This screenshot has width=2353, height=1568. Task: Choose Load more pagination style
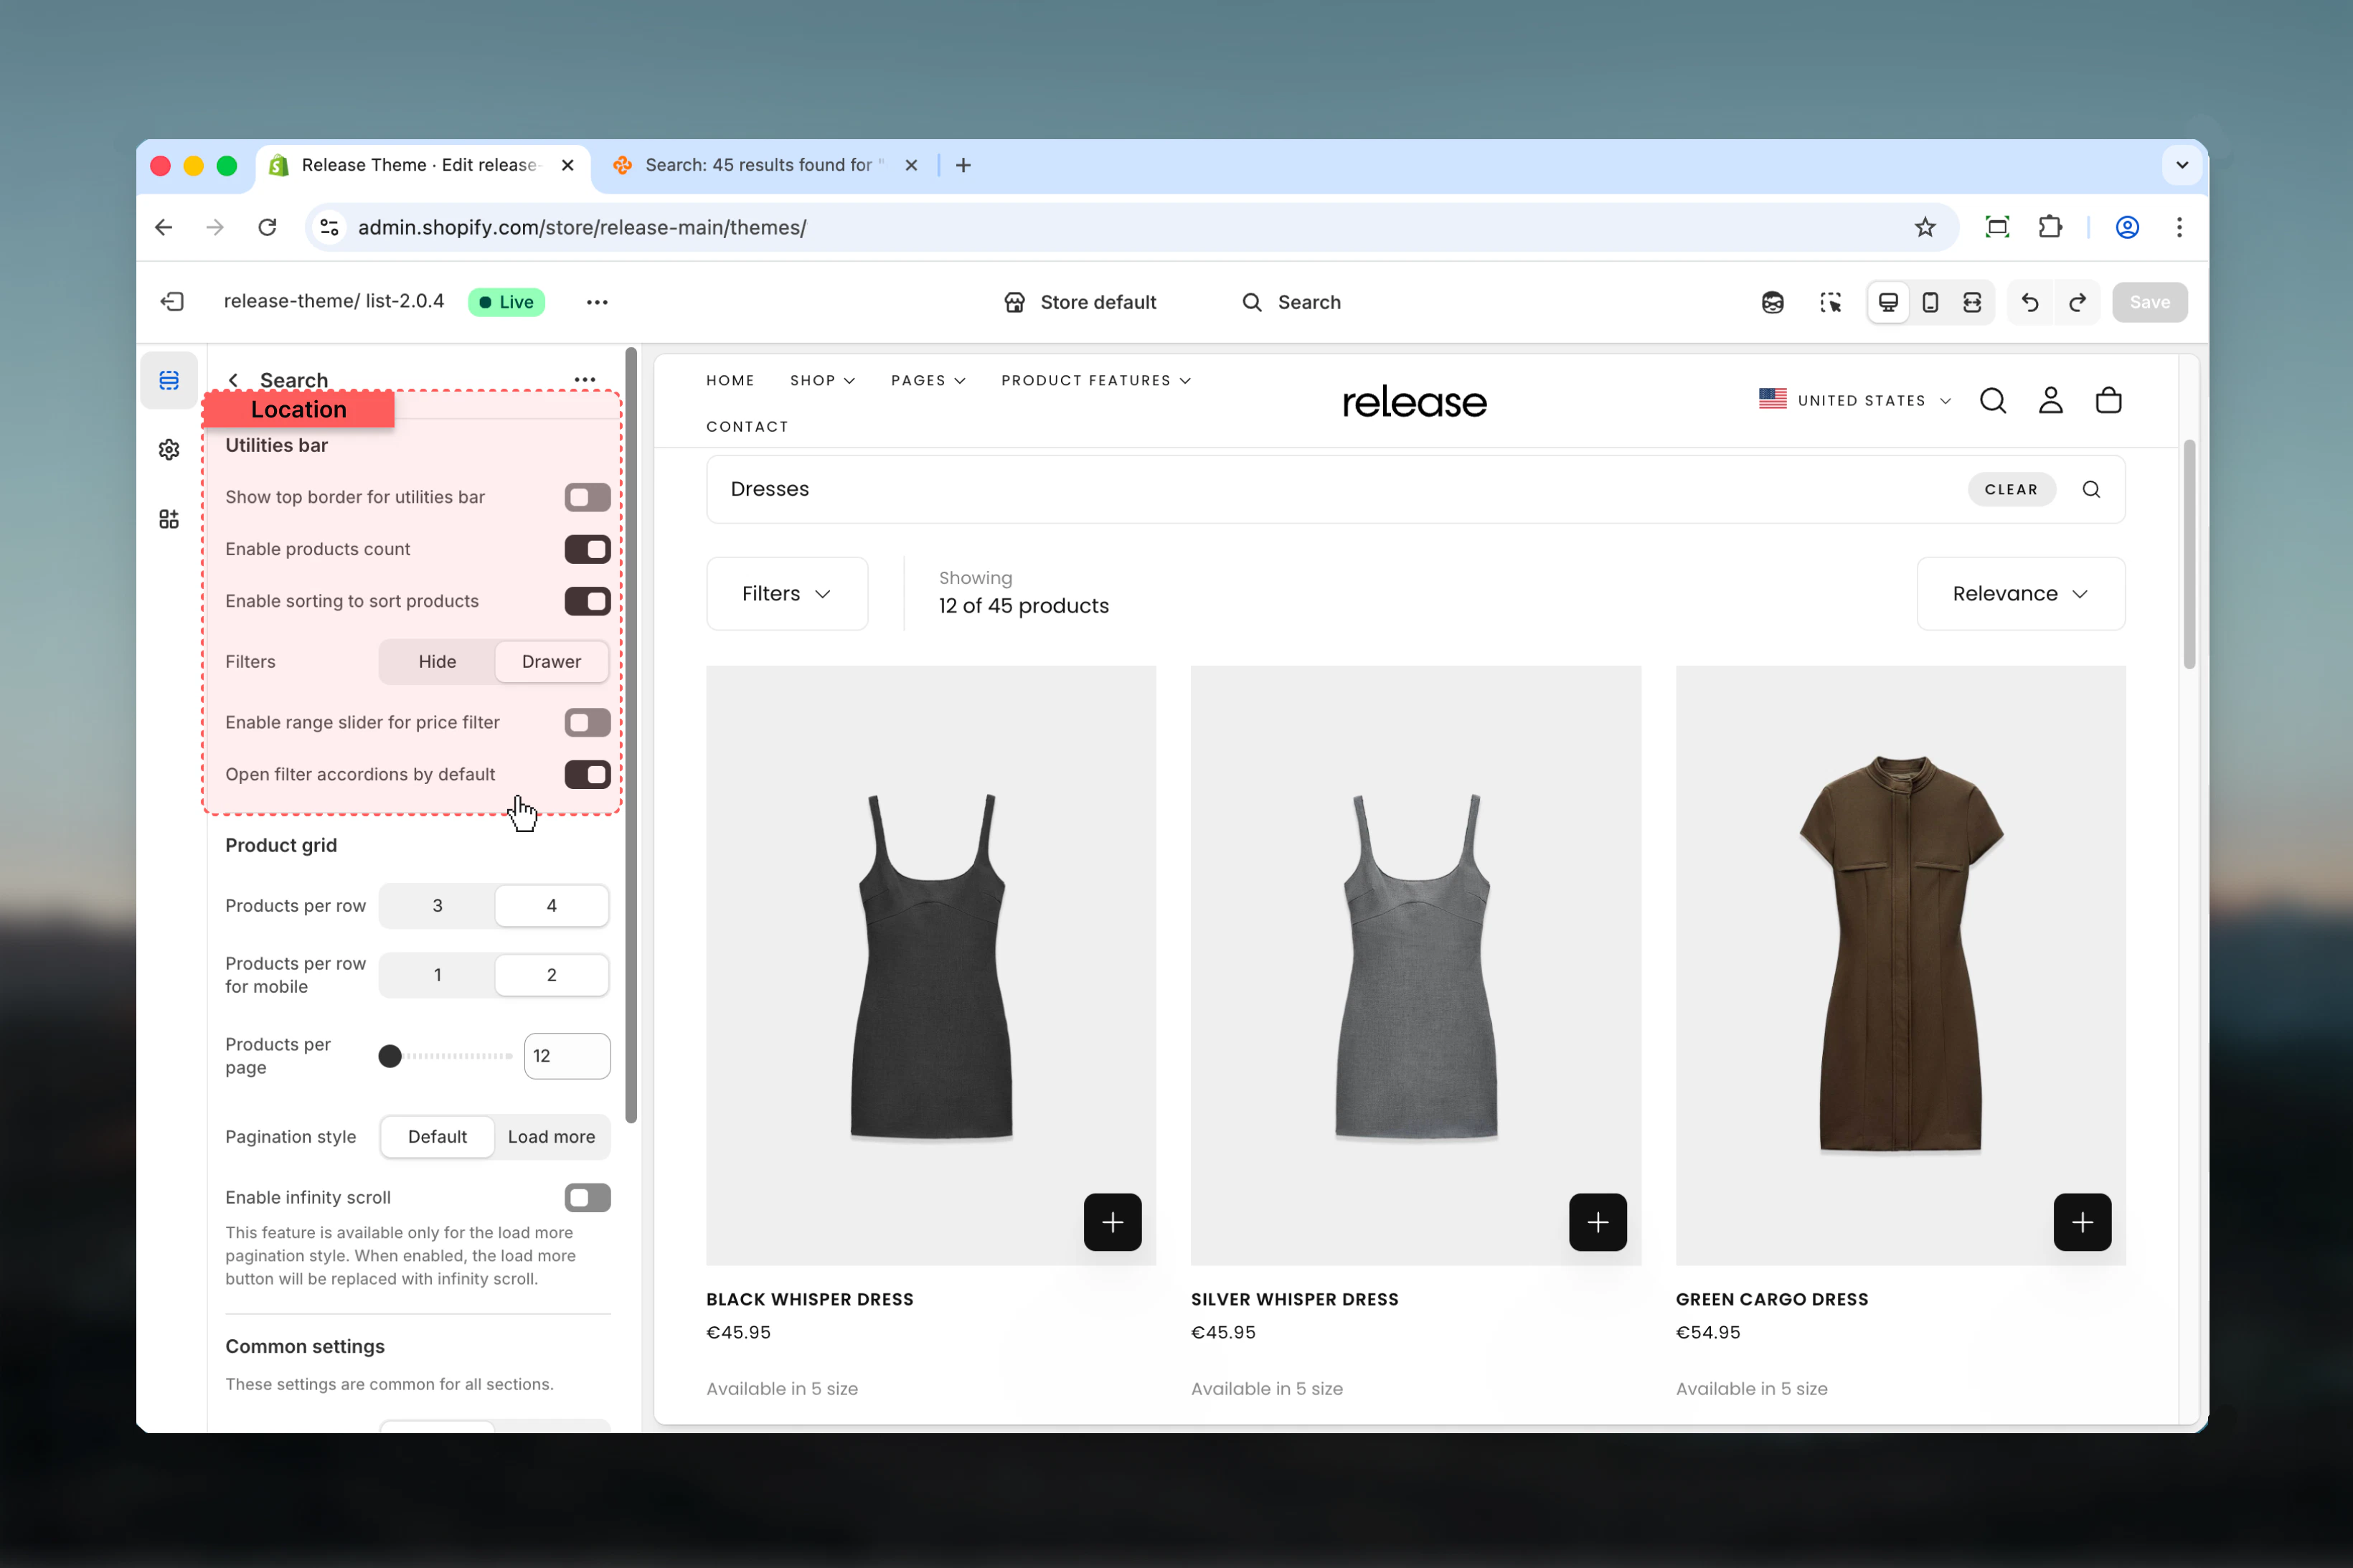(x=551, y=1136)
